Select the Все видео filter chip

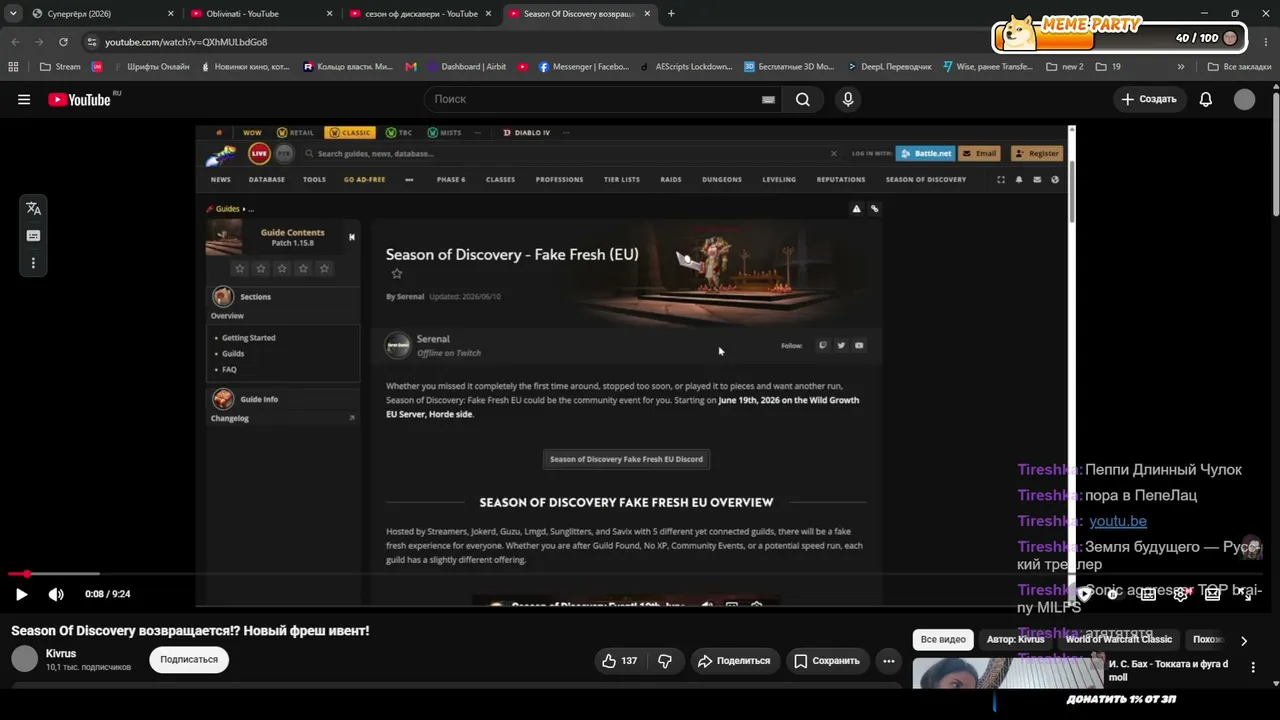[x=943, y=640]
